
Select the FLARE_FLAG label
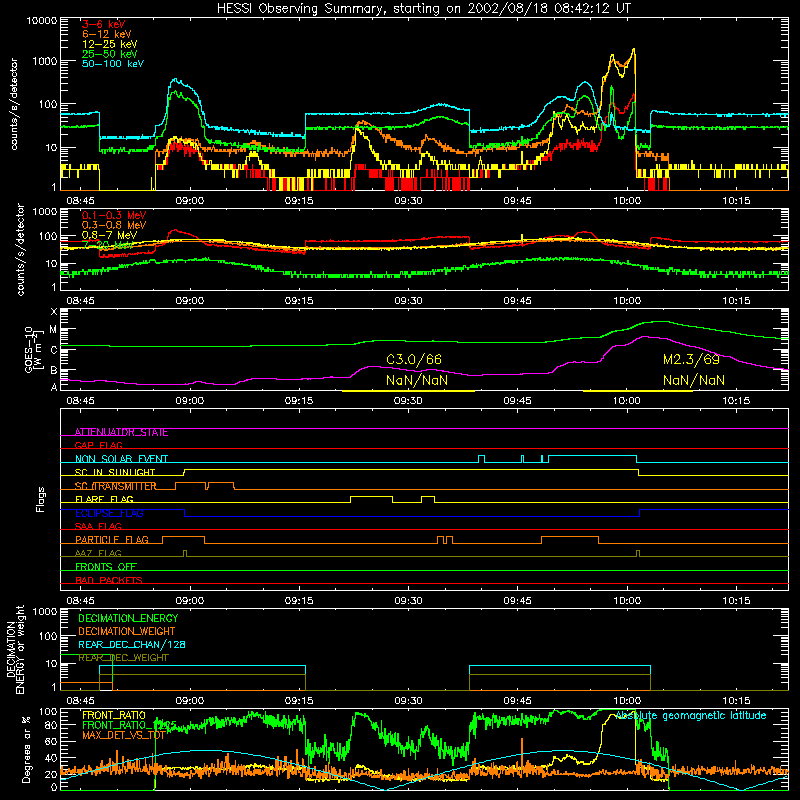click(x=104, y=499)
